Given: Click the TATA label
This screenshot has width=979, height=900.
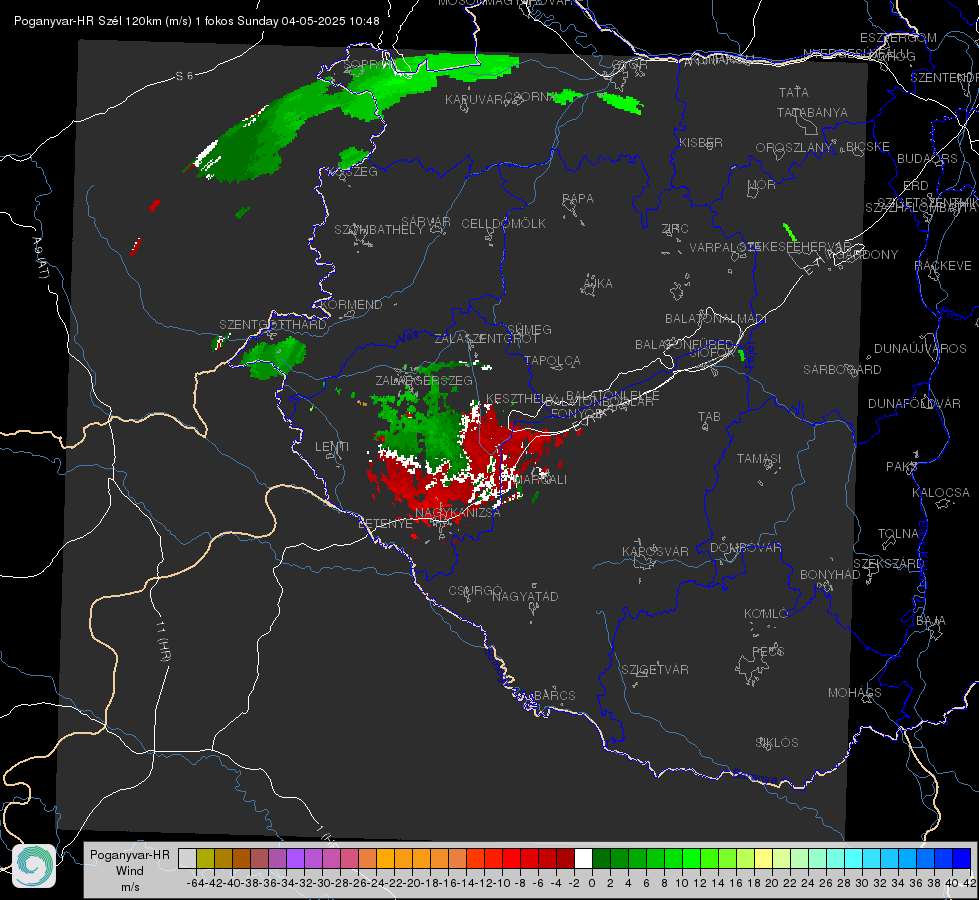Looking at the screenshot, I should pos(794,92).
